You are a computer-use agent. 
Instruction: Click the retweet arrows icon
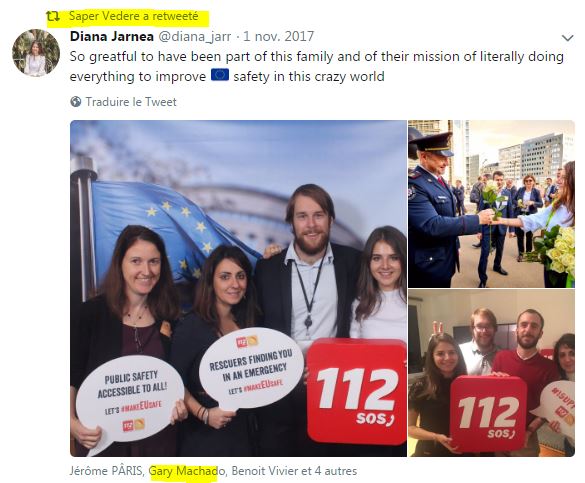point(53,16)
